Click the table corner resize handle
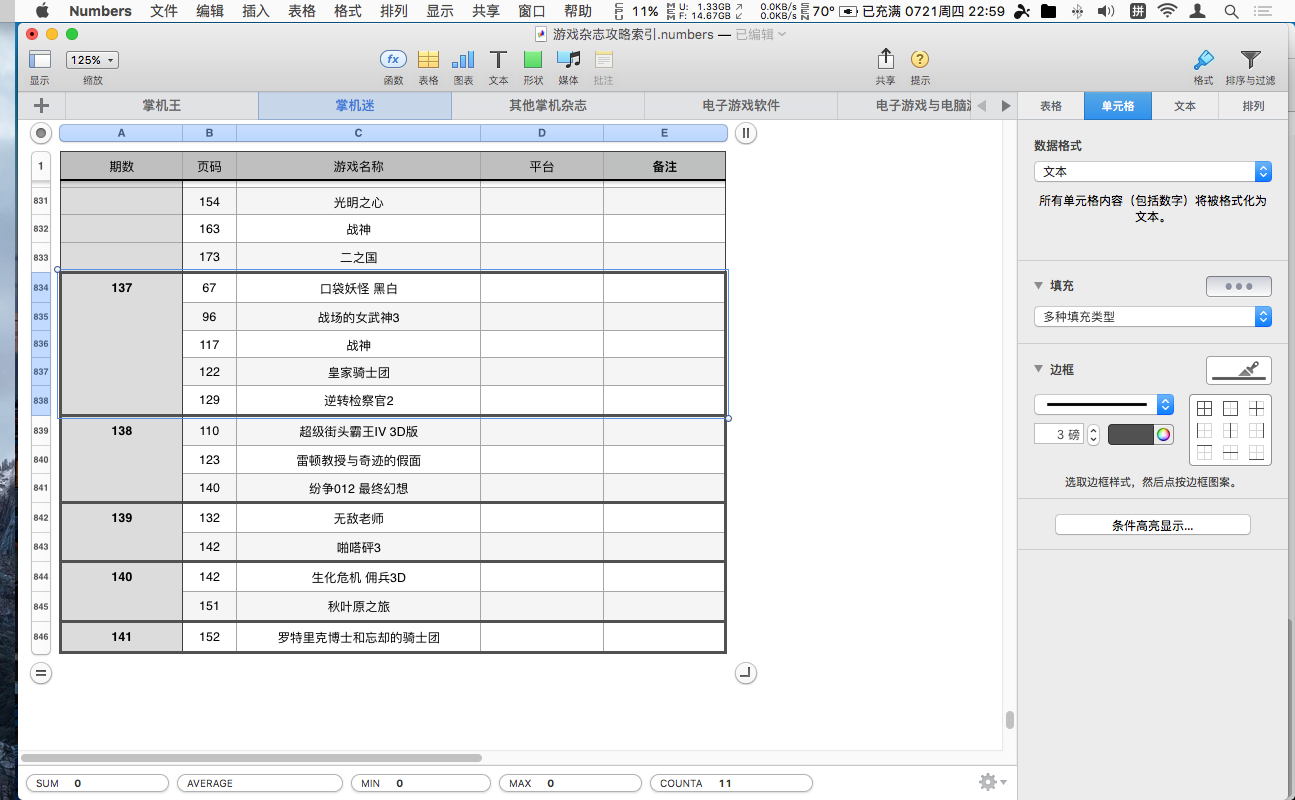This screenshot has height=800, width=1295. point(745,673)
